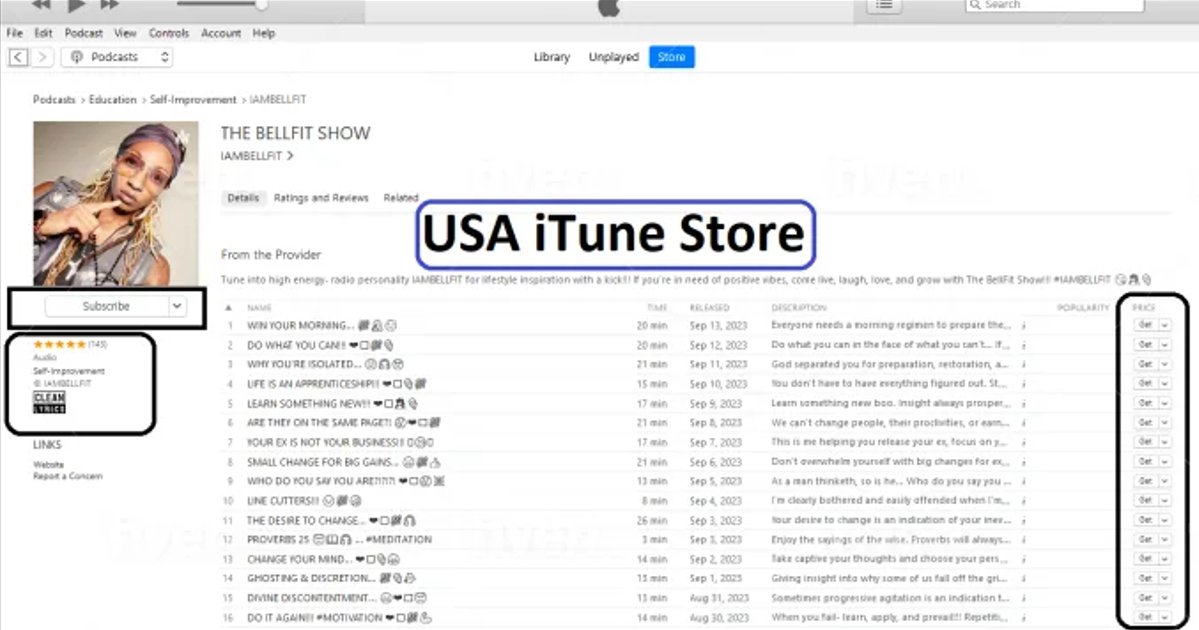The width and height of the screenshot is (1199, 630).
Task: Show info for THE DESIRE TO CHANGE description
Action: [x=1024, y=521]
